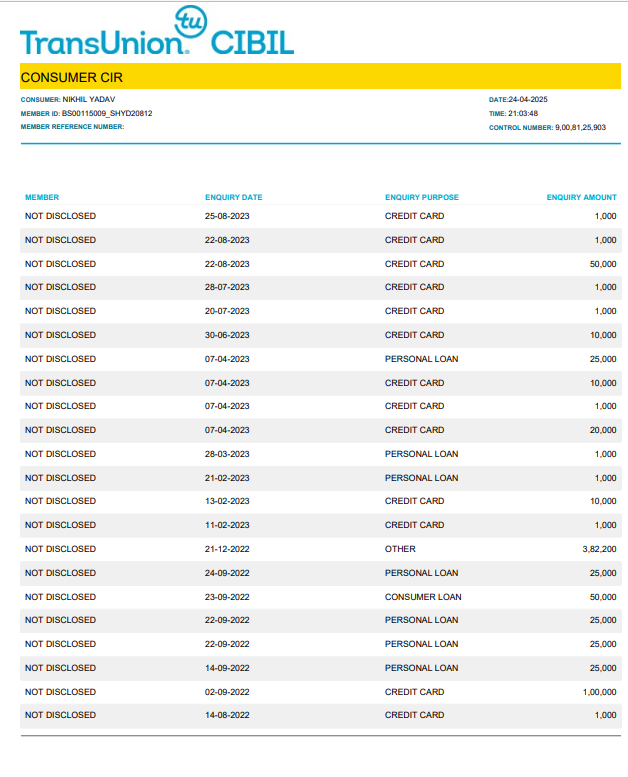This screenshot has width=628, height=777.
Task: Click the MEMBER column header
Action: coord(42,197)
